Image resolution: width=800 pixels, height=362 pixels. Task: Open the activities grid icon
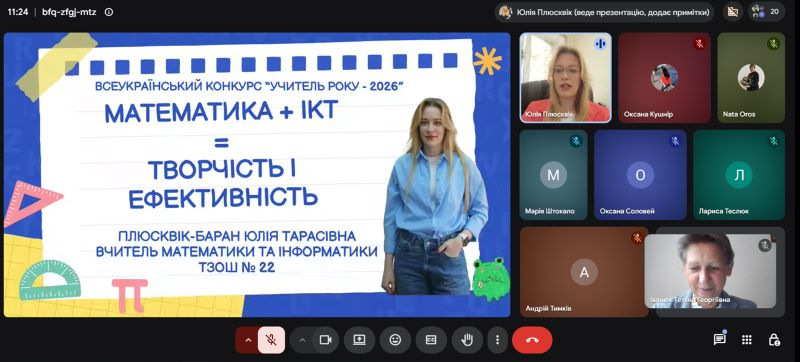(x=746, y=340)
